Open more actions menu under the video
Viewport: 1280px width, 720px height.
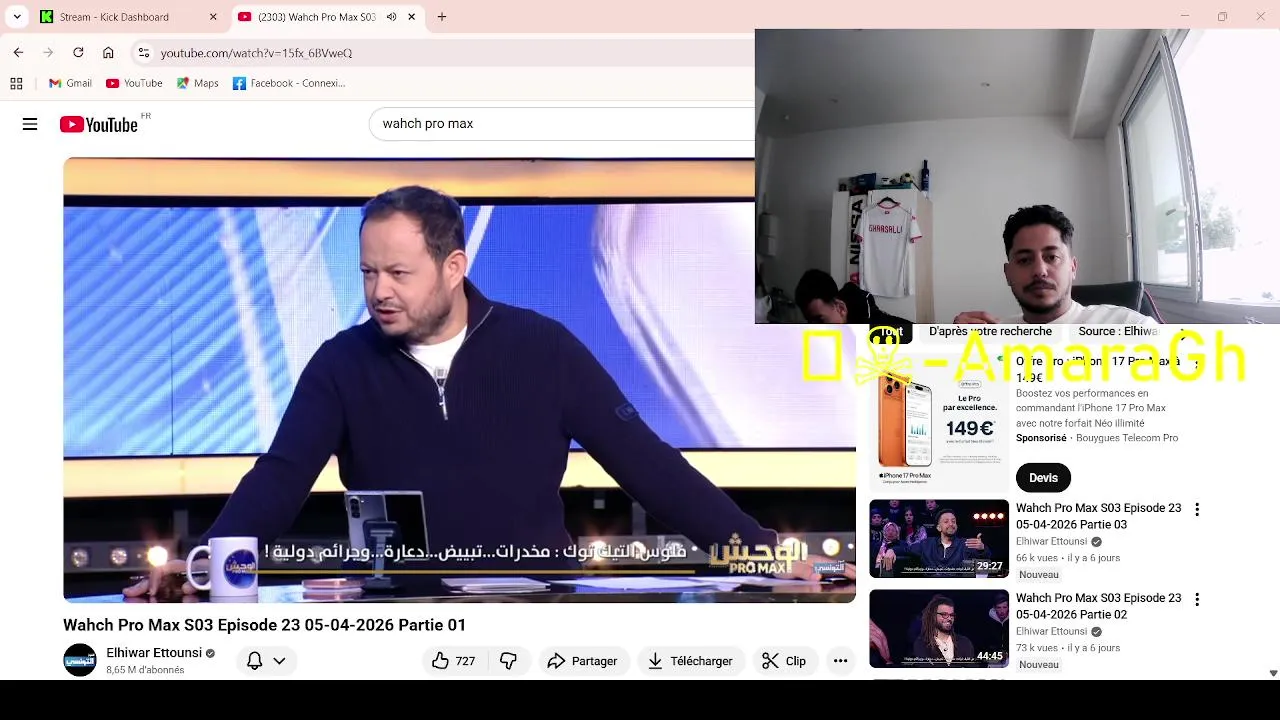pos(840,661)
